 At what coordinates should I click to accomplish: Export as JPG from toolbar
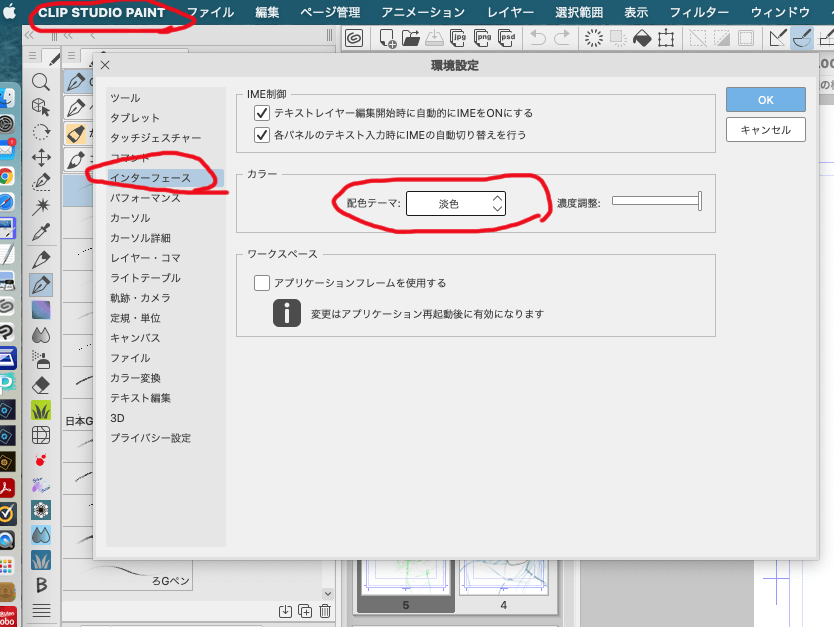click(458, 38)
